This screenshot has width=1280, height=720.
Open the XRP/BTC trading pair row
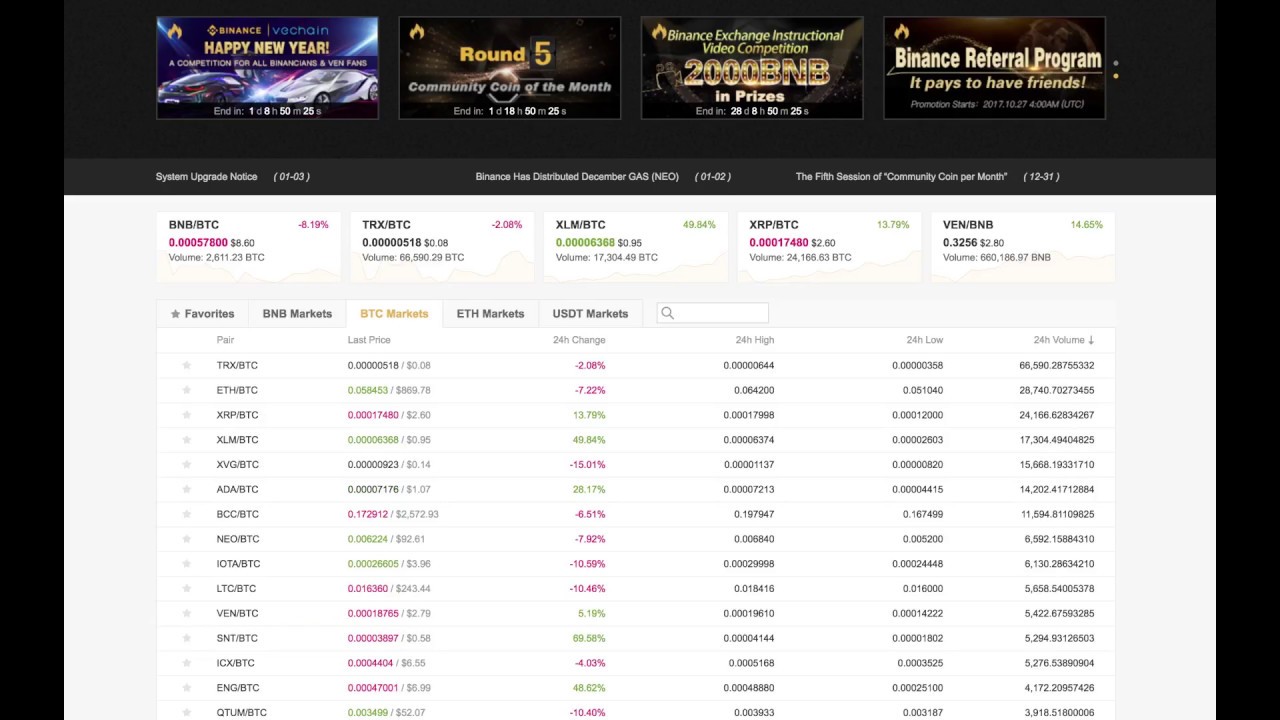click(x=635, y=415)
